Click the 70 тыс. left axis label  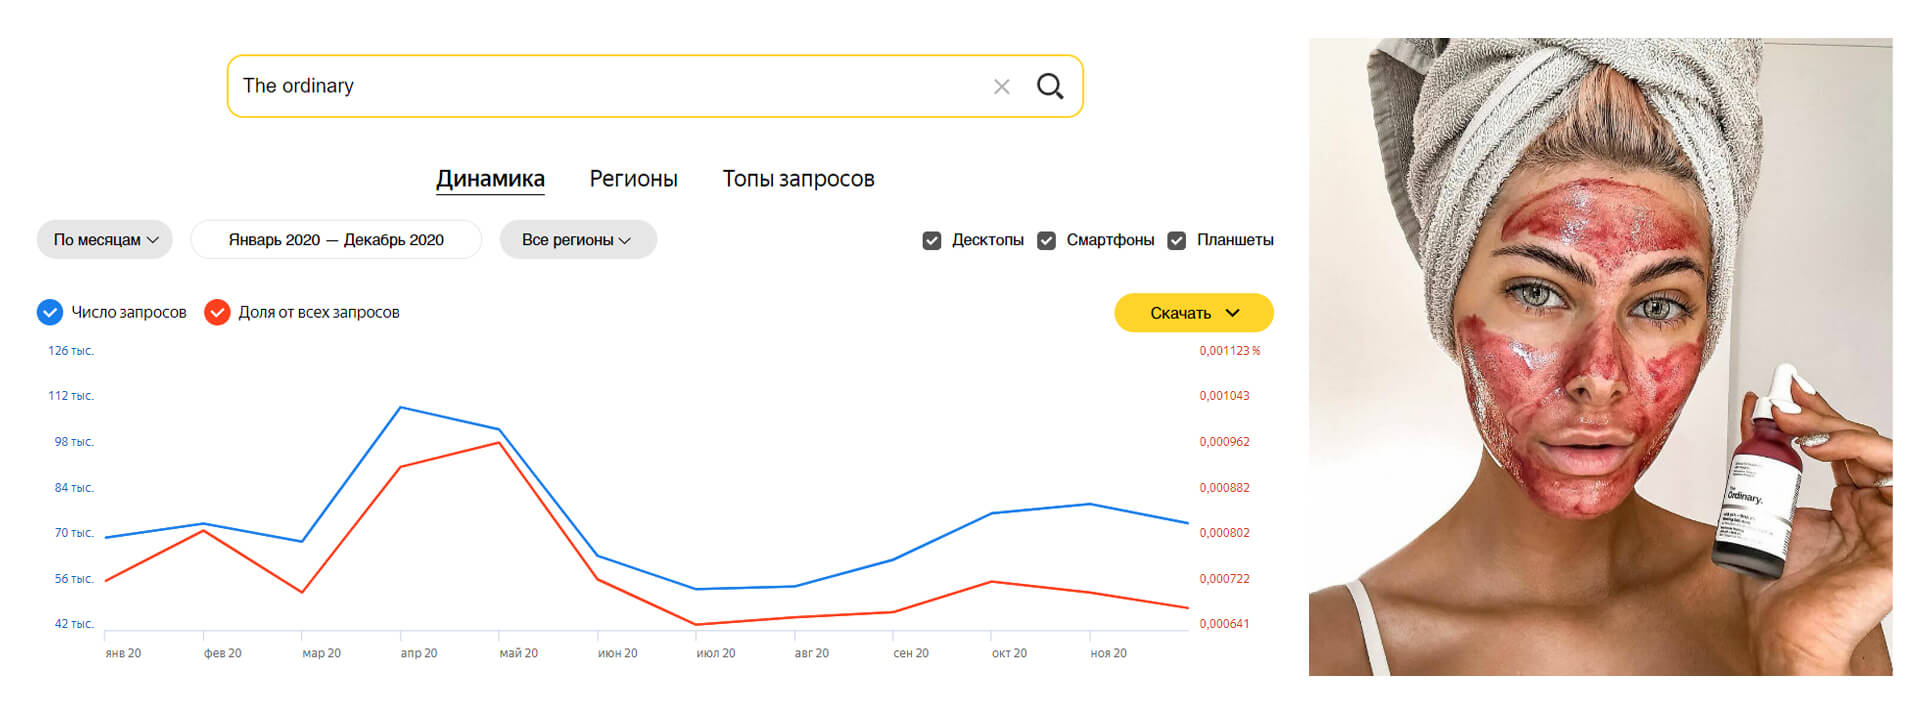click(x=74, y=533)
